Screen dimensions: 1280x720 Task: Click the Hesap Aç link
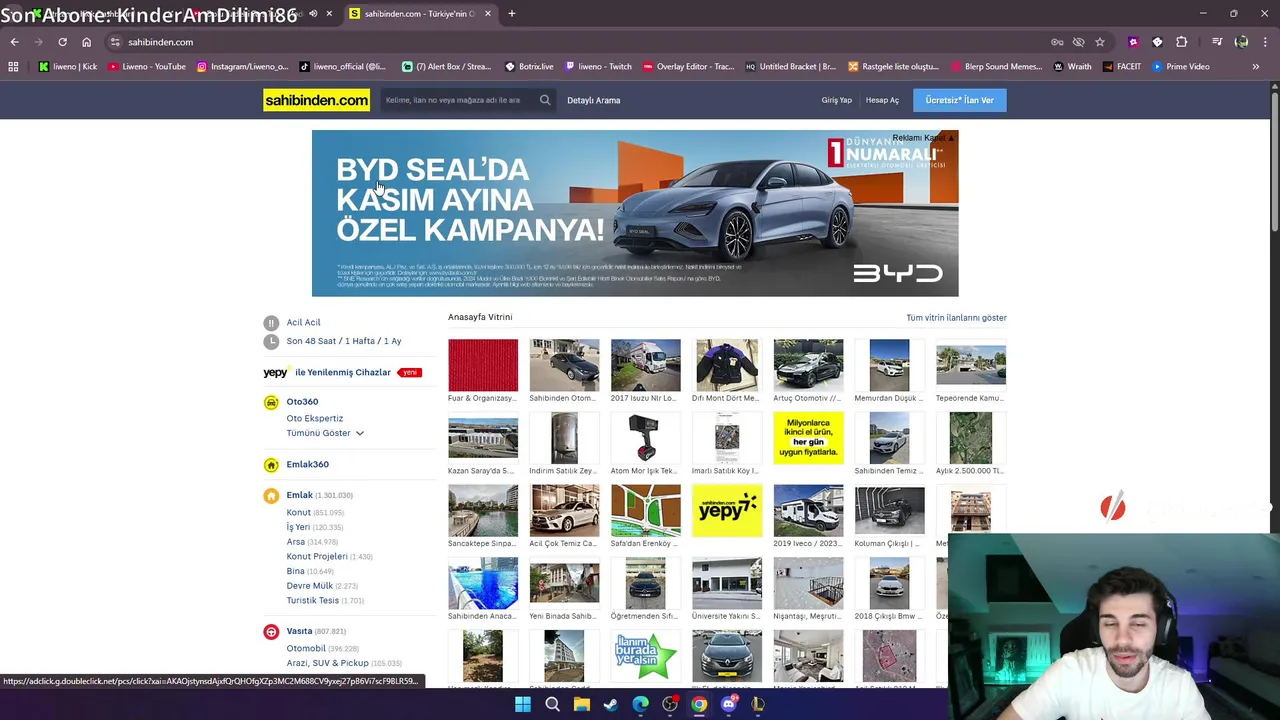coord(882,100)
